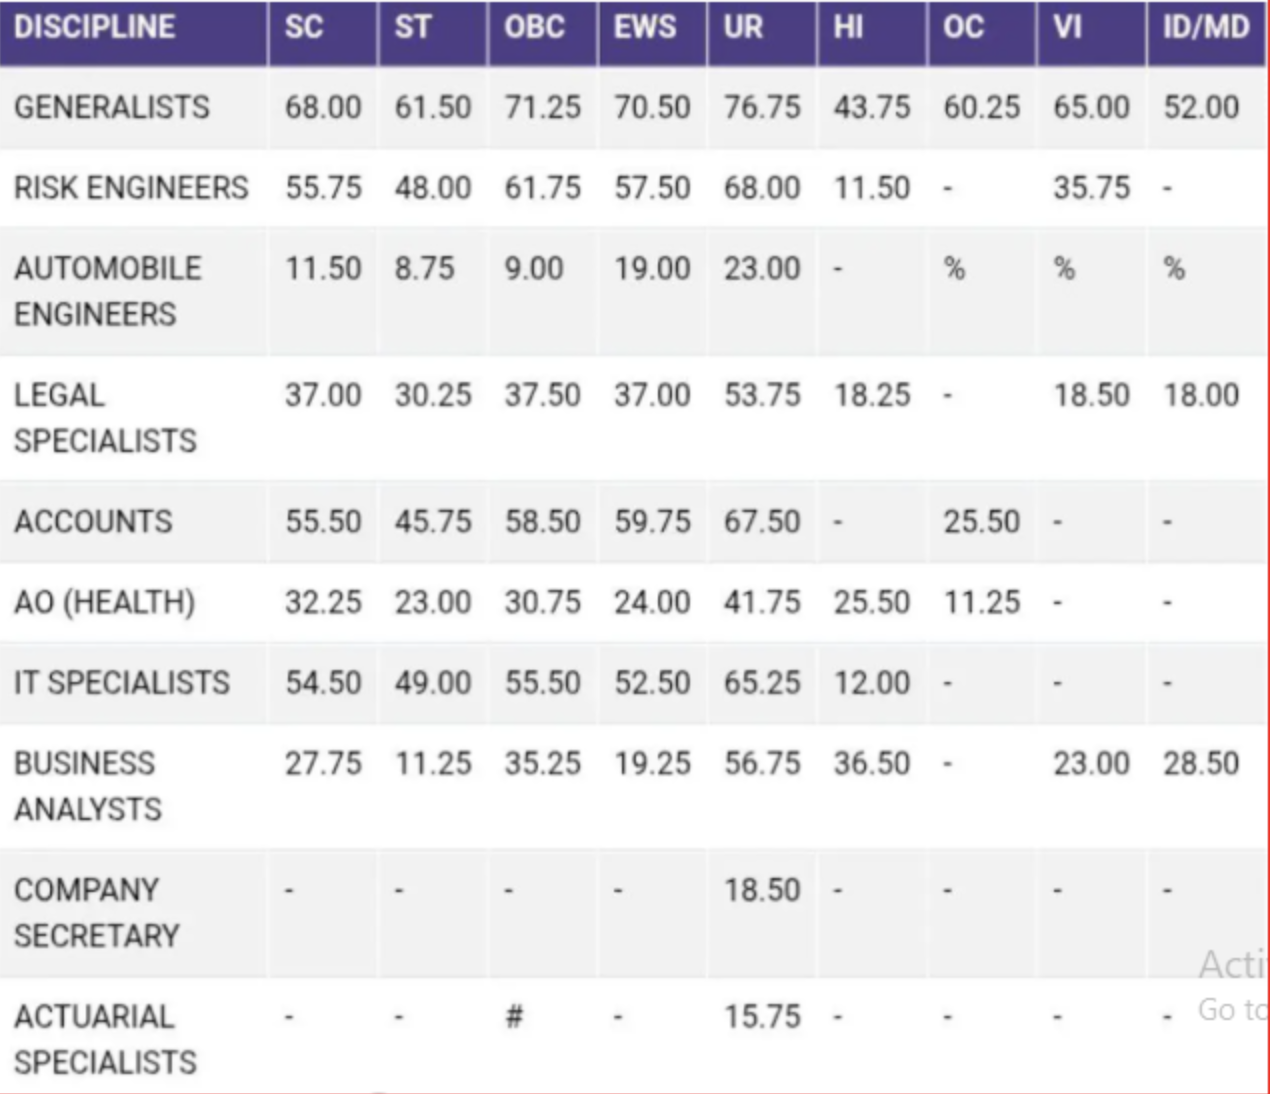Select Company Secretary UR value 18.50

click(762, 890)
